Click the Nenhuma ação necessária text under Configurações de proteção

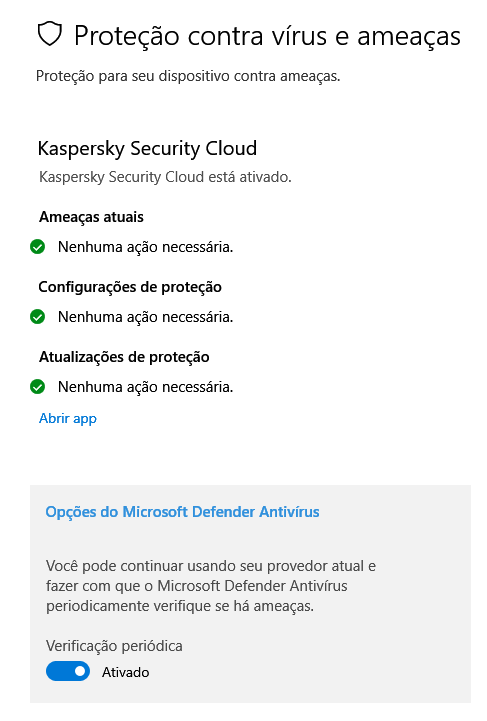pyautogui.click(x=145, y=317)
